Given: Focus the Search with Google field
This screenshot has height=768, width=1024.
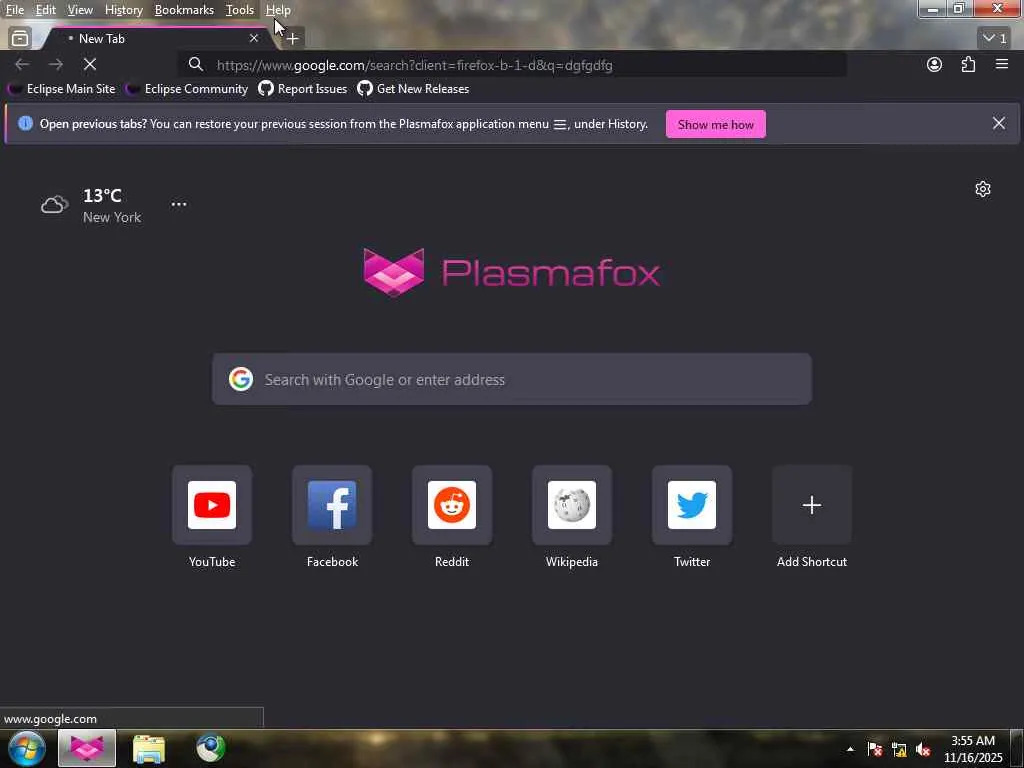Looking at the screenshot, I should point(512,379).
